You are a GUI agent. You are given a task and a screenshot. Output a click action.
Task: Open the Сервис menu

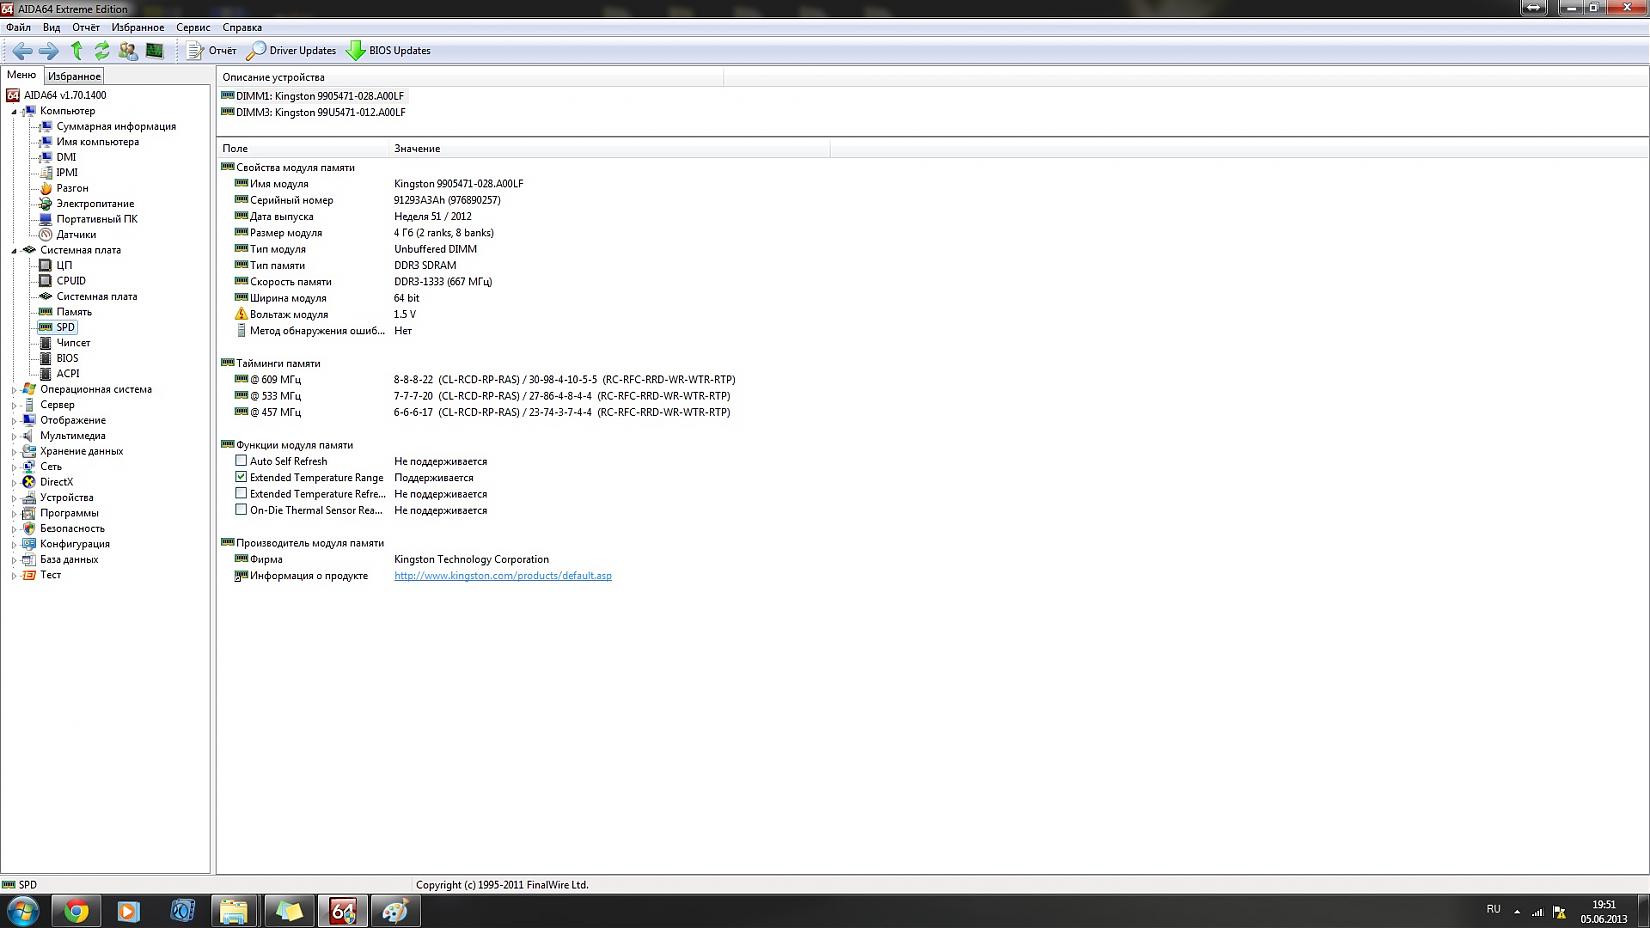[193, 27]
